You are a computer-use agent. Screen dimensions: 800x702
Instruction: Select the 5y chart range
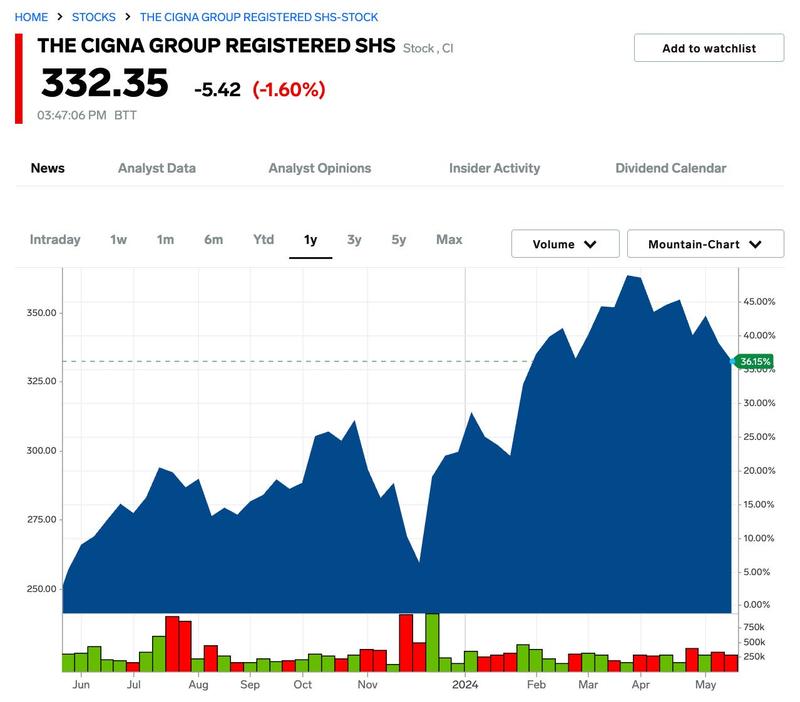[x=398, y=240]
